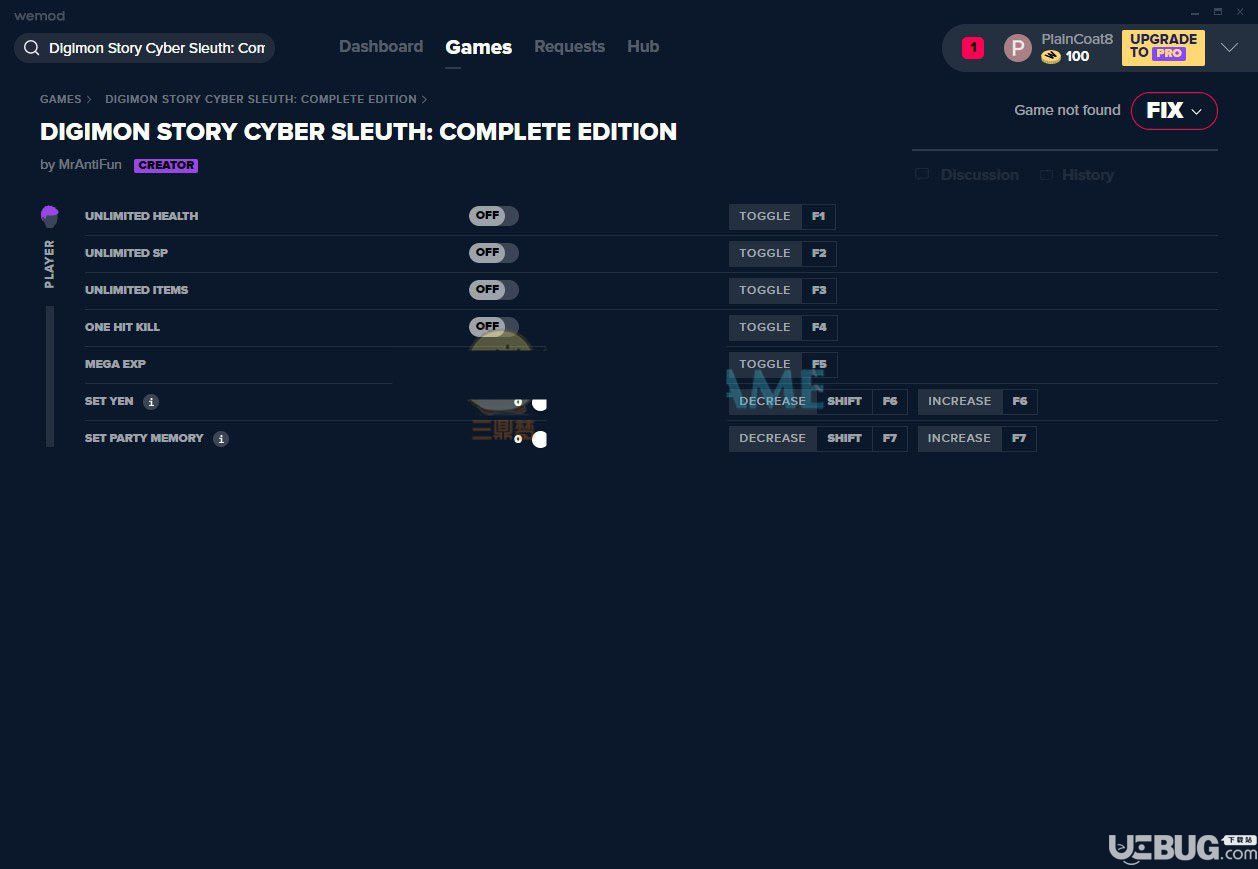The width and height of the screenshot is (1258, 869).
Task: Click the Game not found status text
Action: coord(1067,110)
